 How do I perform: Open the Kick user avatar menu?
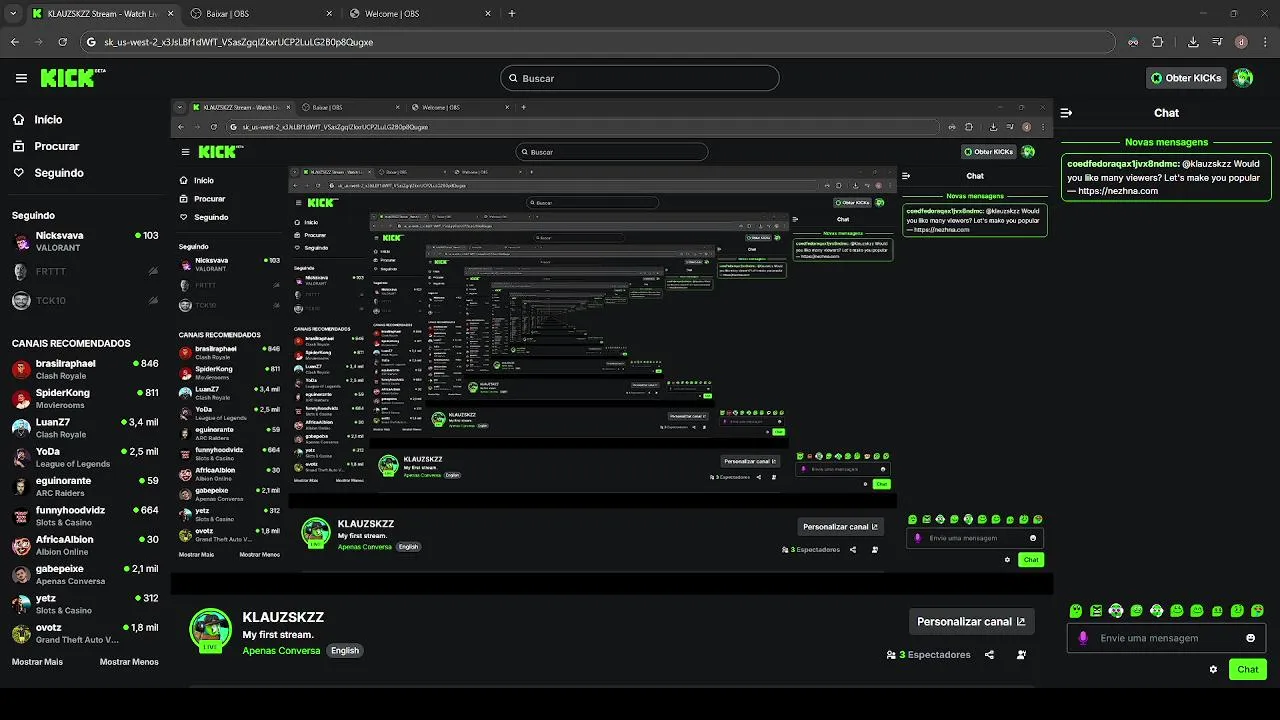1243,78
